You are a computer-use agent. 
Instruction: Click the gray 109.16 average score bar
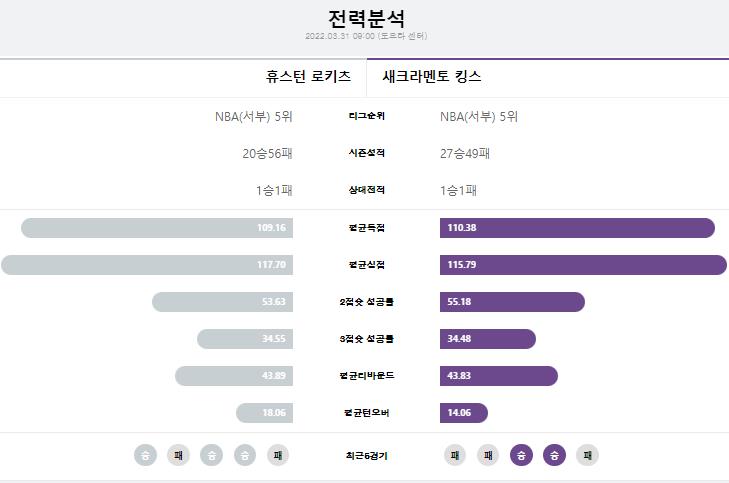point(157,228)
